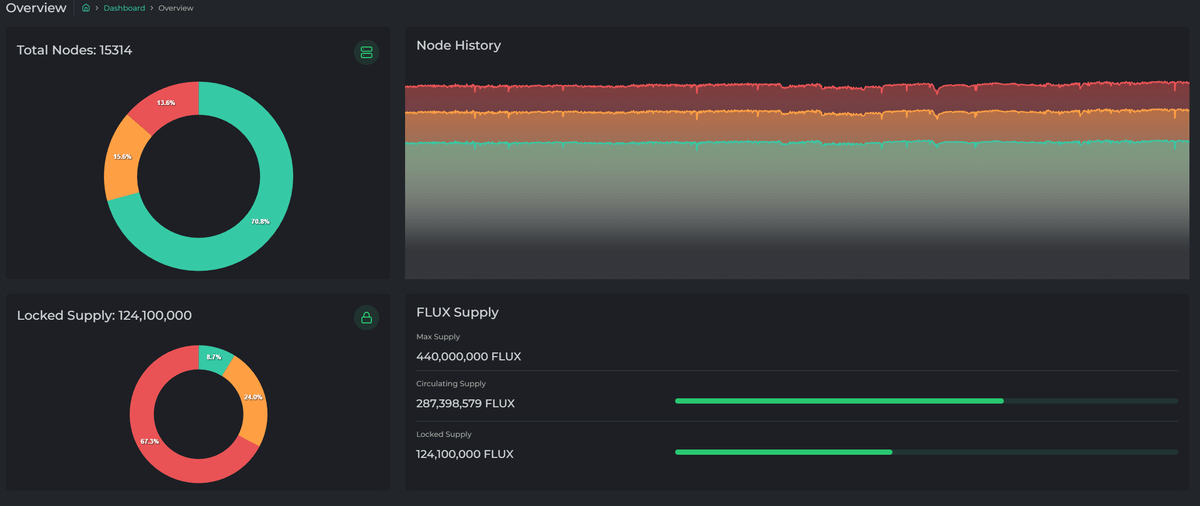Click the 287,398,579 FLUX circulating supply value
Viewport: 1200px width, 506px height.
point(465,404)
